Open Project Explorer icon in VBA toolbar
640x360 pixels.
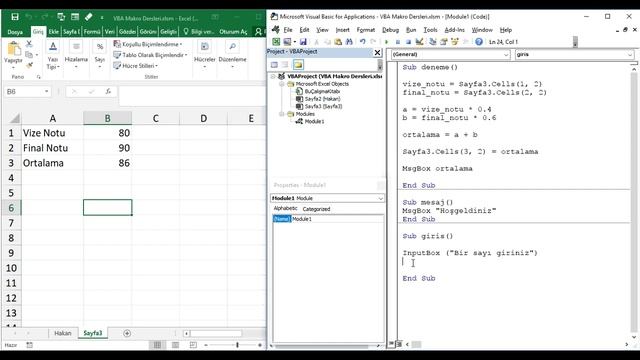pos(433,42)
